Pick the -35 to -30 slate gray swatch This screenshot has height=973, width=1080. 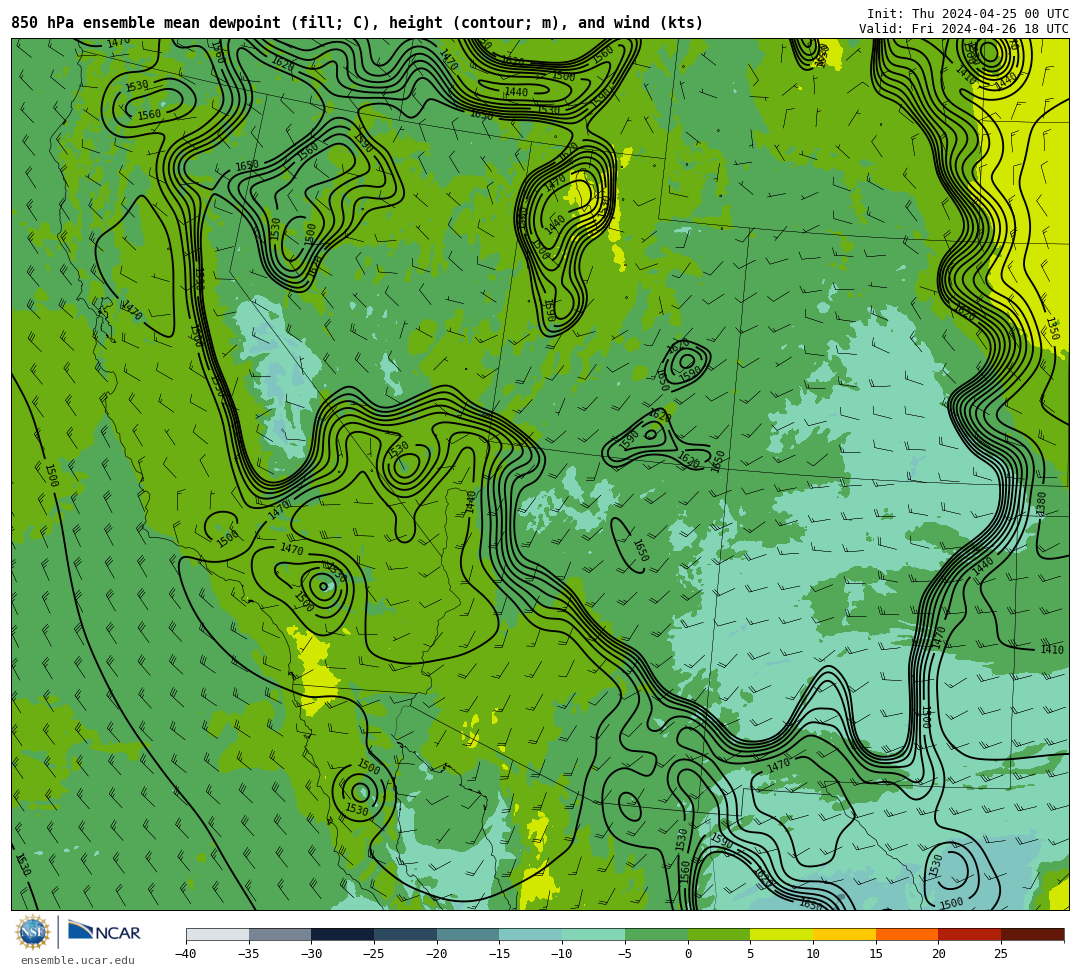tap(280, 934)
